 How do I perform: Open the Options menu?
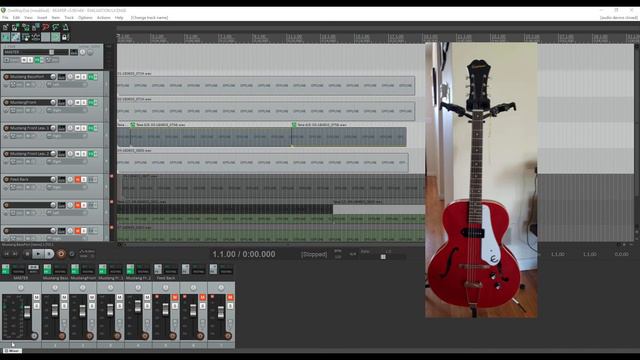85,18
